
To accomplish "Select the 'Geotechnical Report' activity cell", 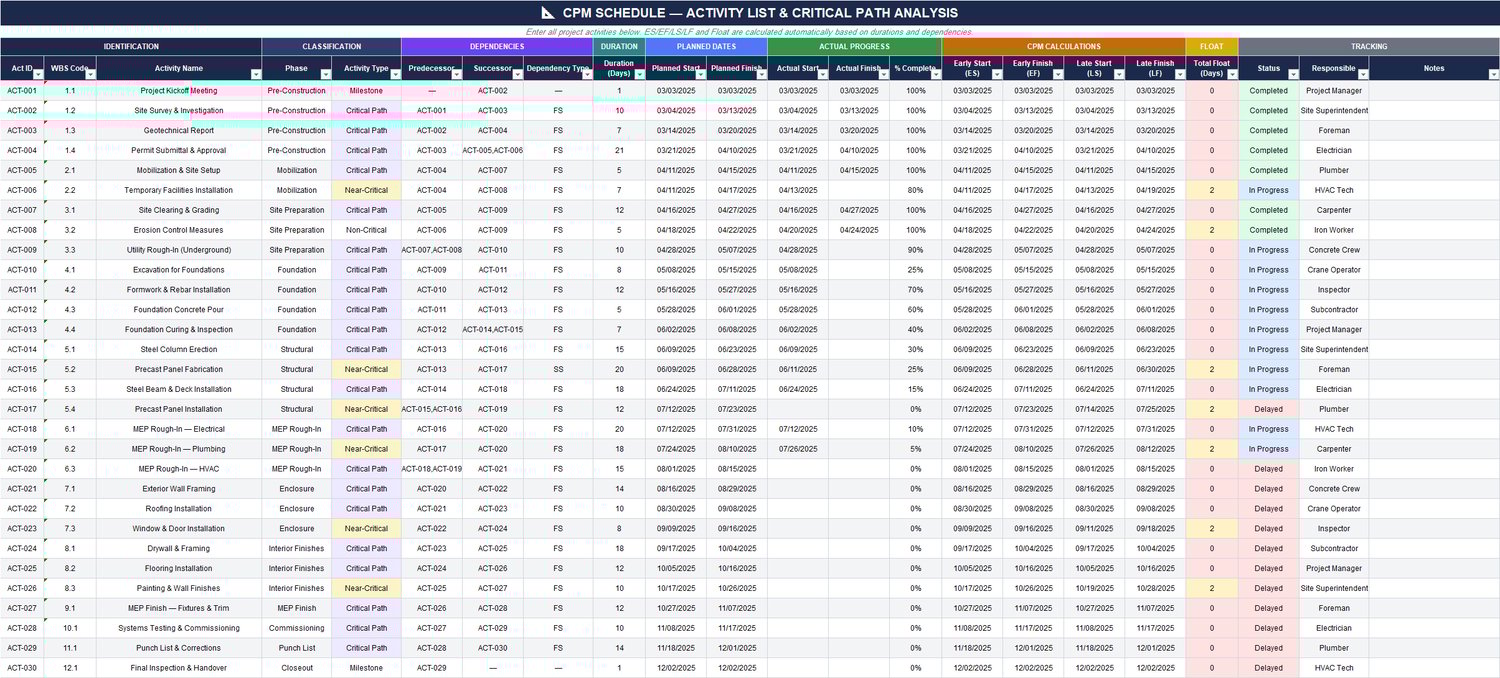I will [x=179, y=131].
